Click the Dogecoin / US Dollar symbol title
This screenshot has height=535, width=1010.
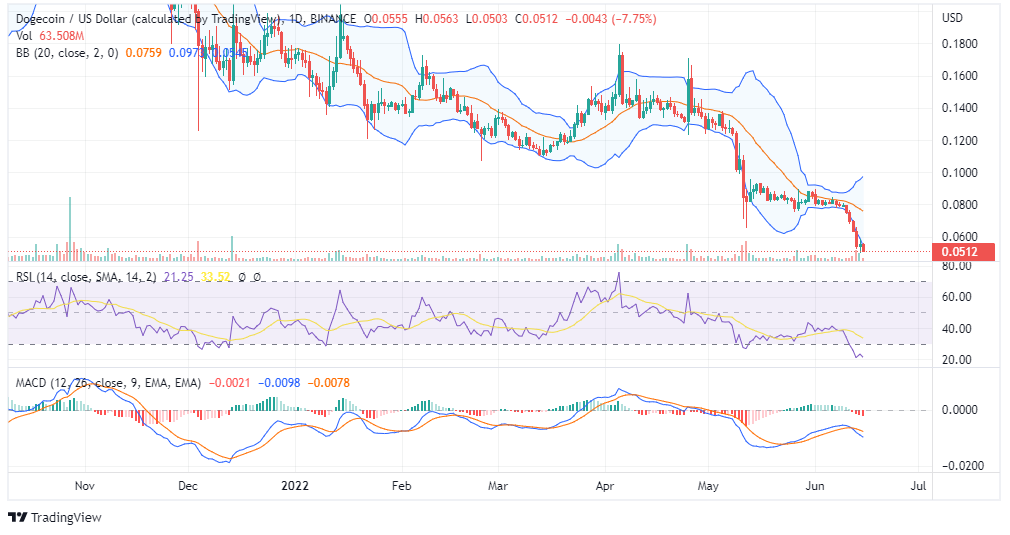click(x=148, y=19)
